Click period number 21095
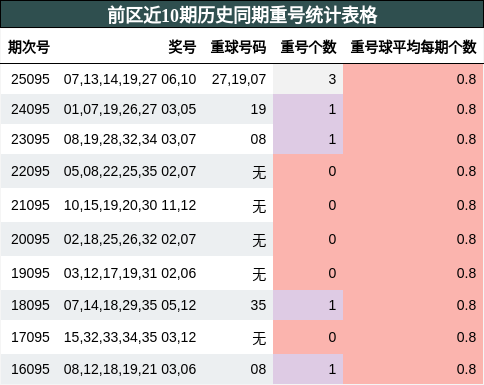The width and height of the screenshot is (484, 385). (x=30, y=205)
